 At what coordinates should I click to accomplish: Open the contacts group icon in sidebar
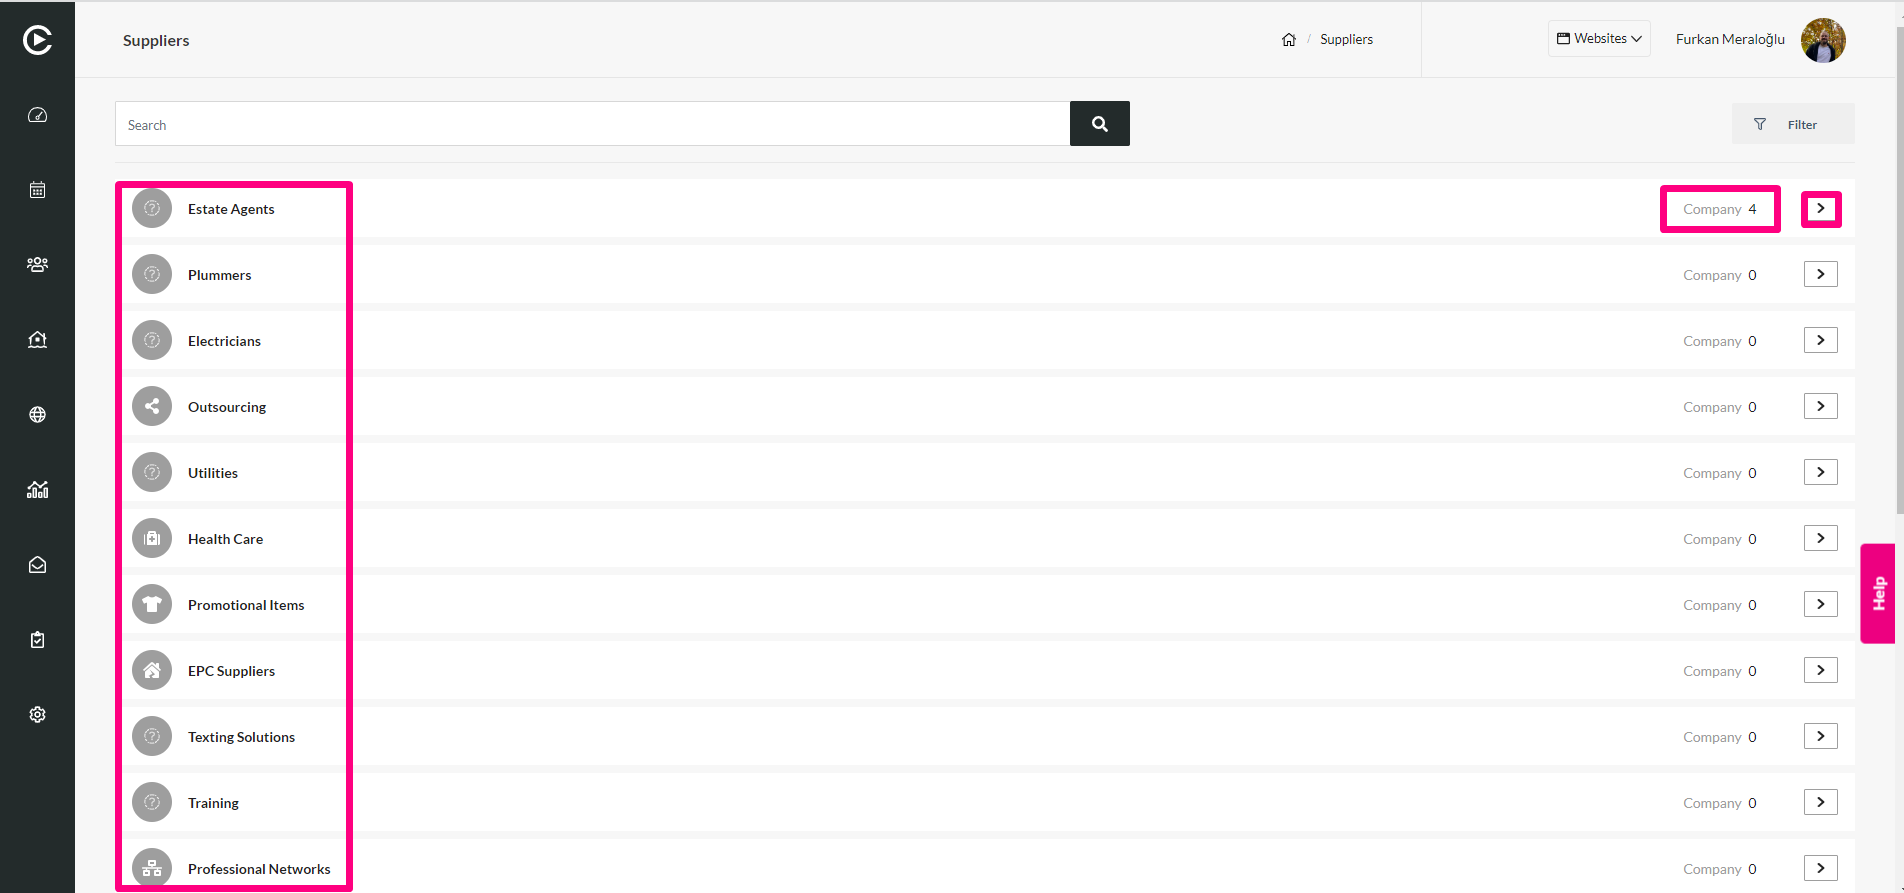point(37,265)
